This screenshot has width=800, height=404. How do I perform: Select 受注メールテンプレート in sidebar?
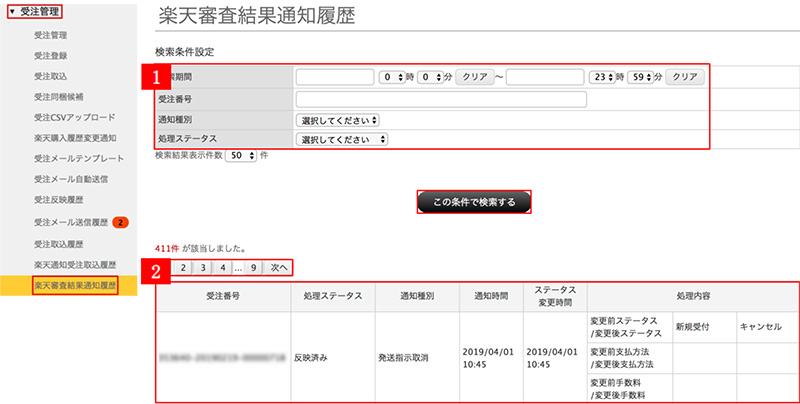tap(78, 158)
